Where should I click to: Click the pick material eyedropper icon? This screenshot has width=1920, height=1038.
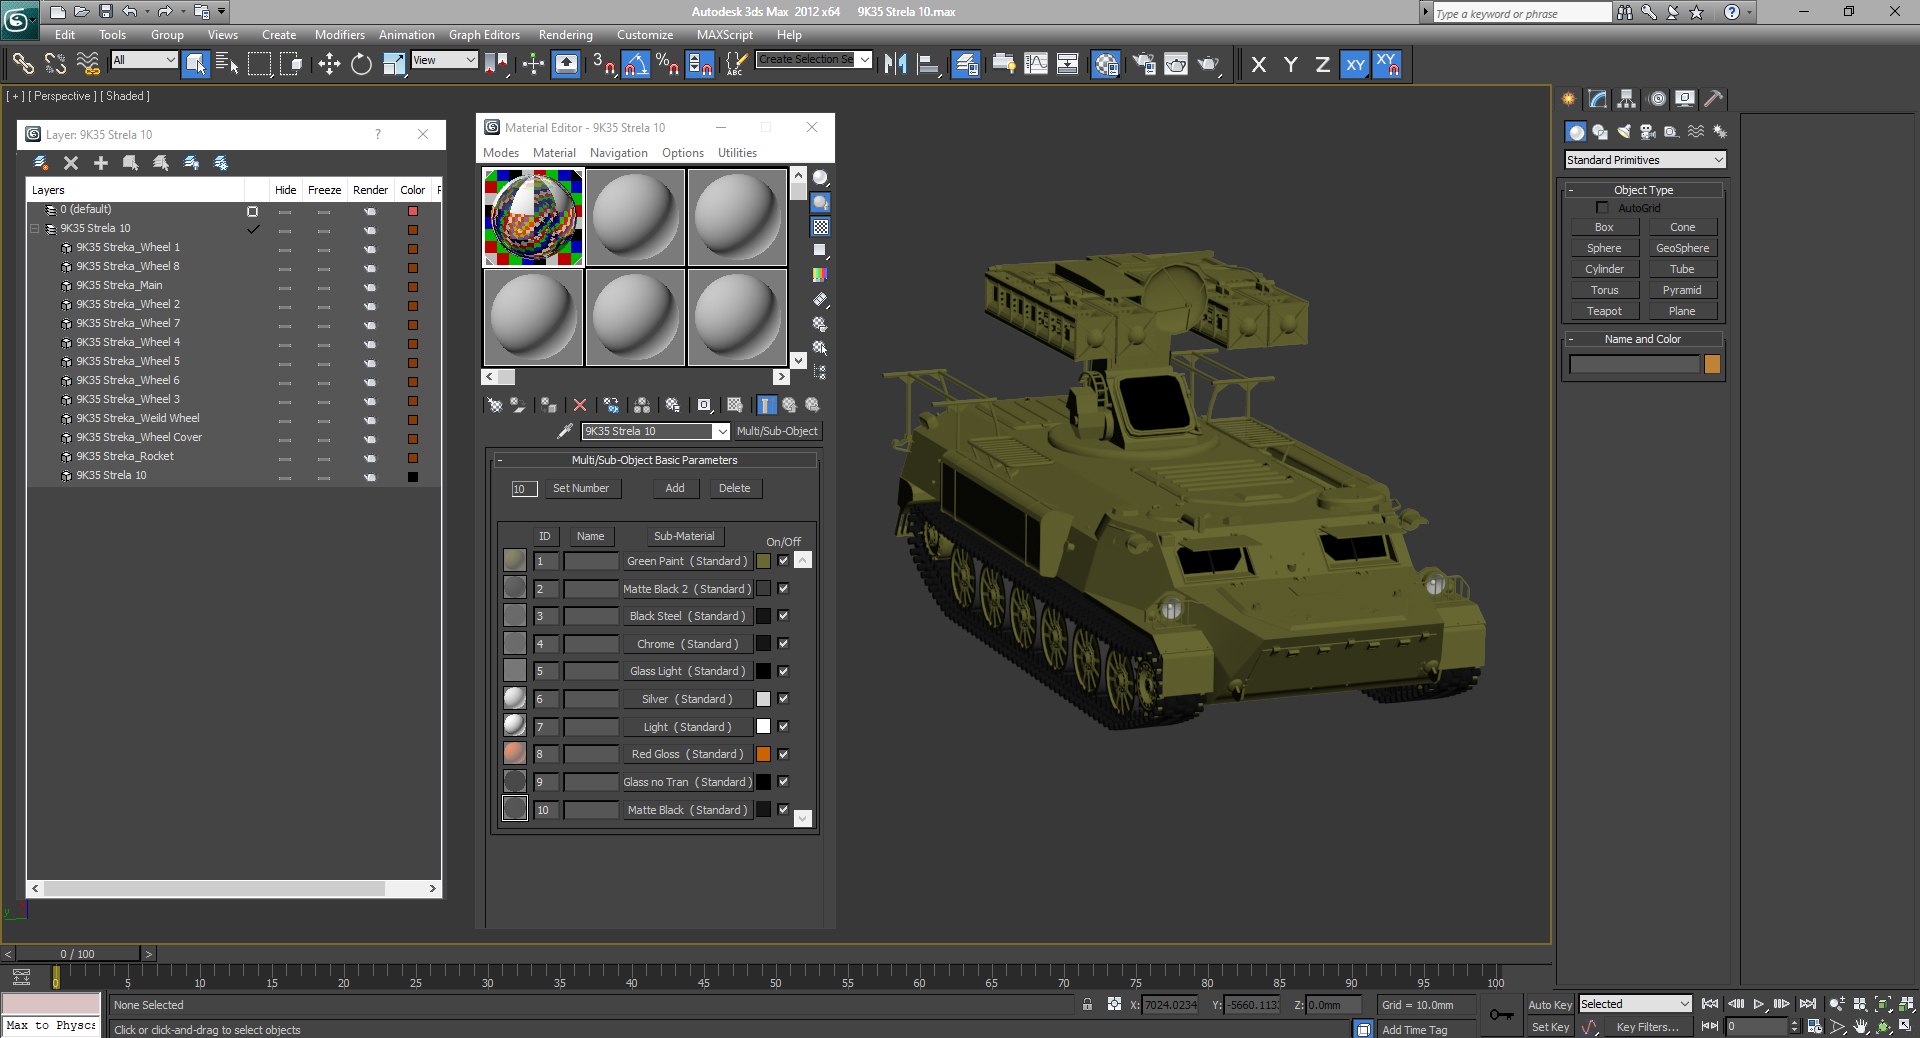tap(564, 431)
